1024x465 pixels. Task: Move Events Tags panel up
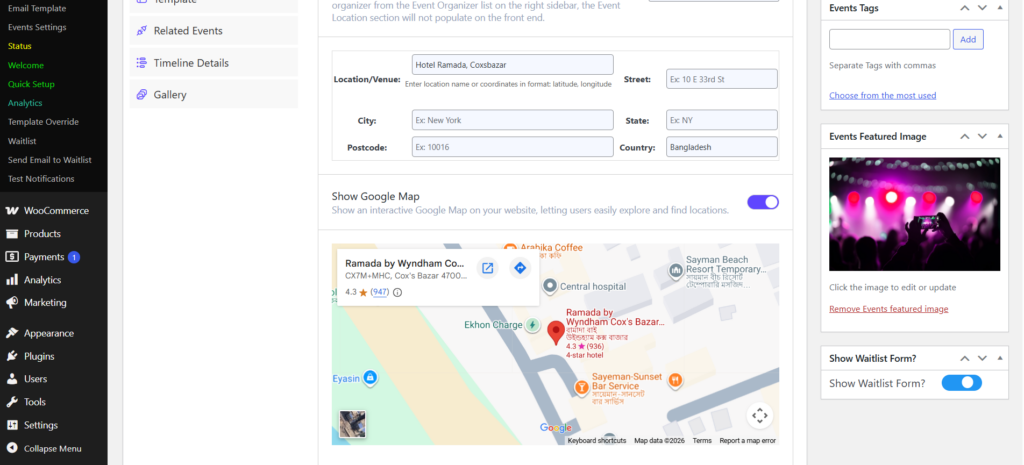(965, 8)
